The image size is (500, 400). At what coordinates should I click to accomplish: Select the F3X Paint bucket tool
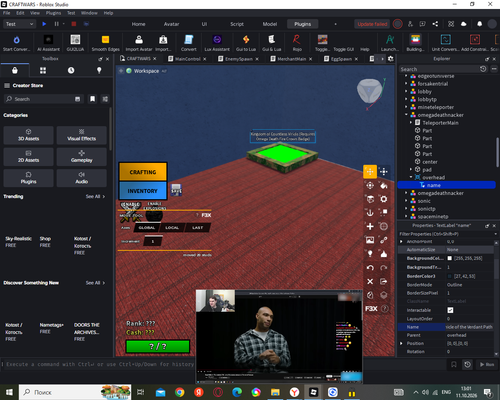[x=384, y=185]
